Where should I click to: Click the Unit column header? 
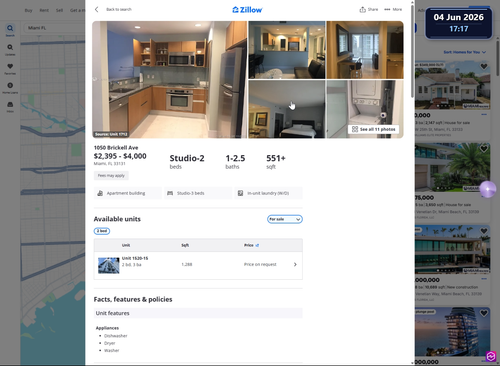pos(126,245)
